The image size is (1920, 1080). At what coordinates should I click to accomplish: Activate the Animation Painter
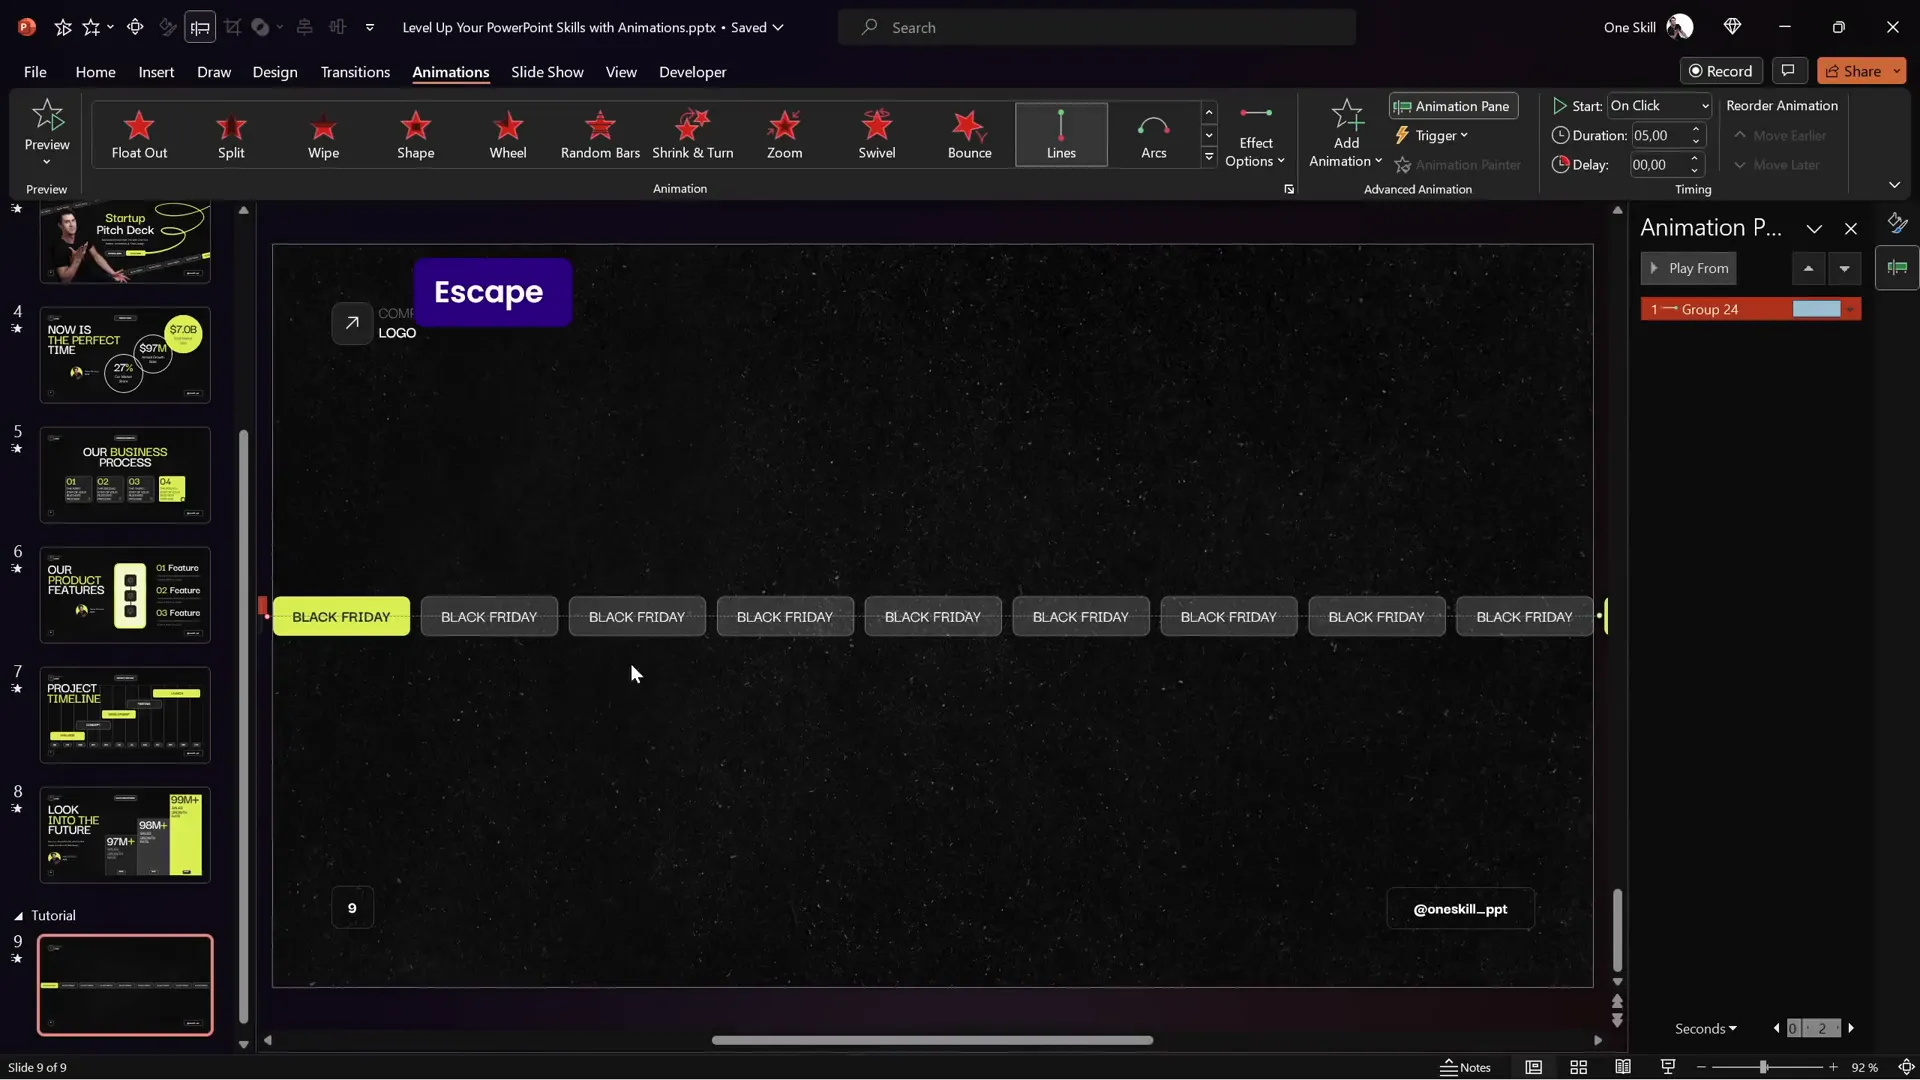1458,164
